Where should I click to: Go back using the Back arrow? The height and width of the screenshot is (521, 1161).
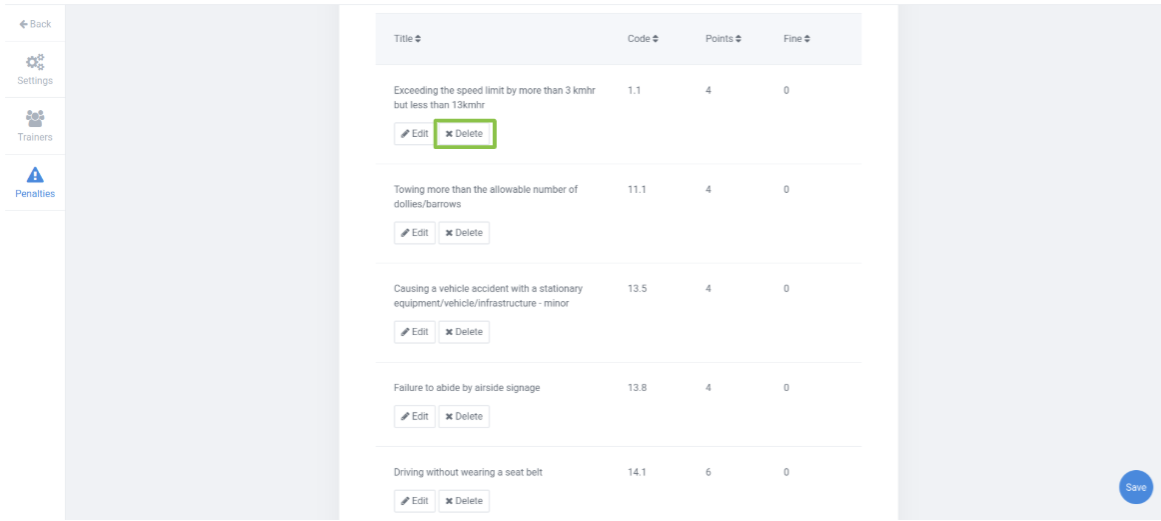(35, 24)
